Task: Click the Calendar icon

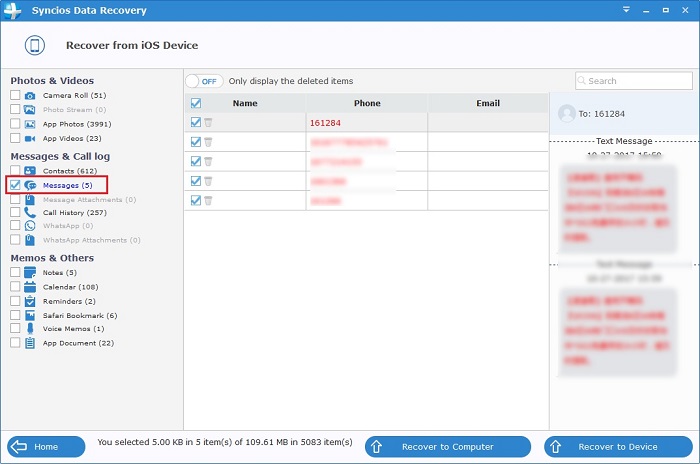Action: click(x=30, y=287)
